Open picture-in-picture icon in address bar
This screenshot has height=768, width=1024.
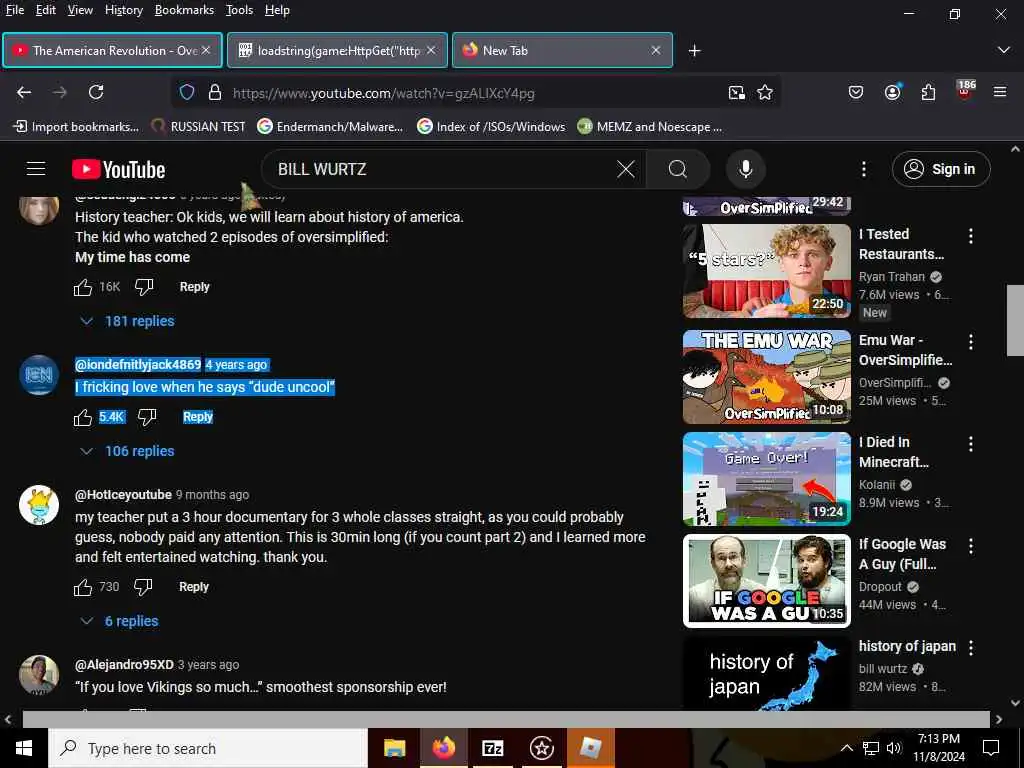(737, 93)
